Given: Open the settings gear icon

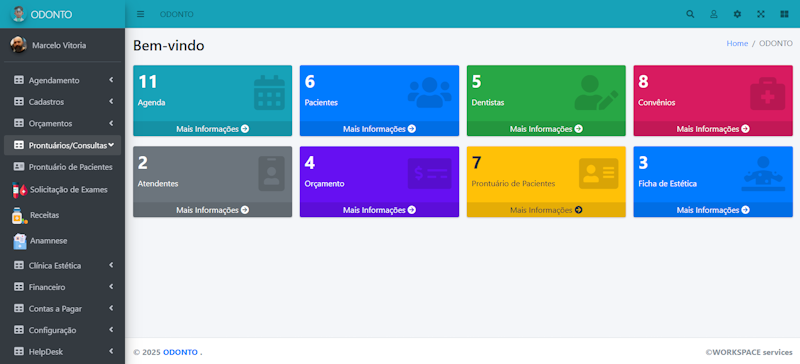Looking at the screenshot, I should (x=737, y=14).
